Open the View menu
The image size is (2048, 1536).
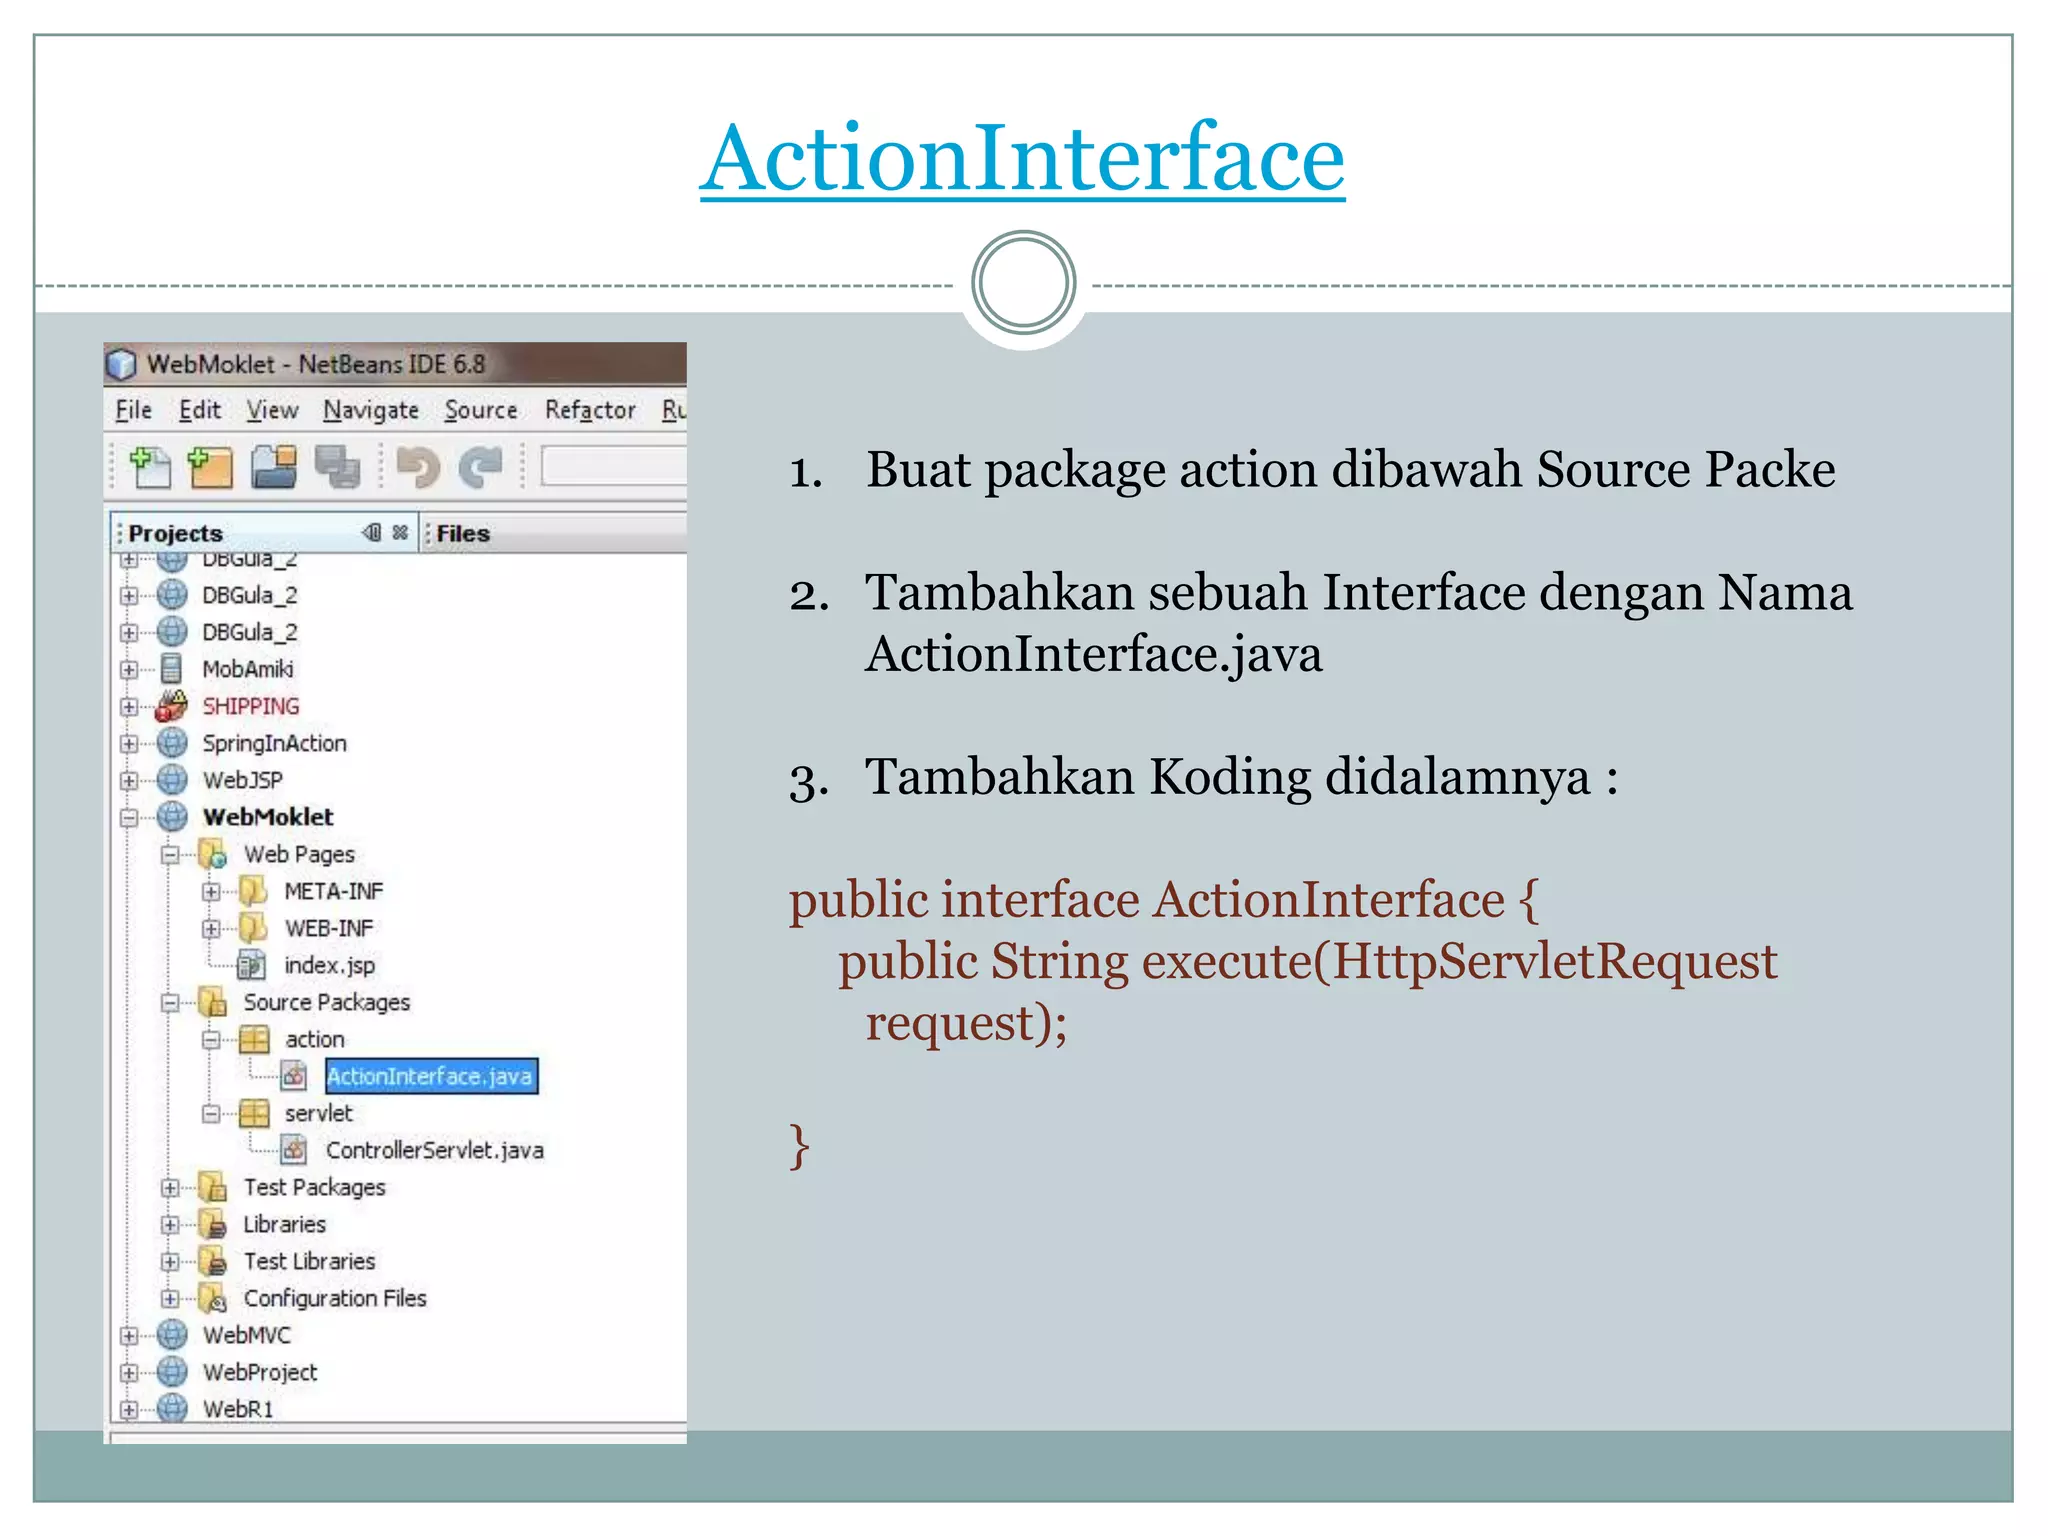[x=272, y=410]
